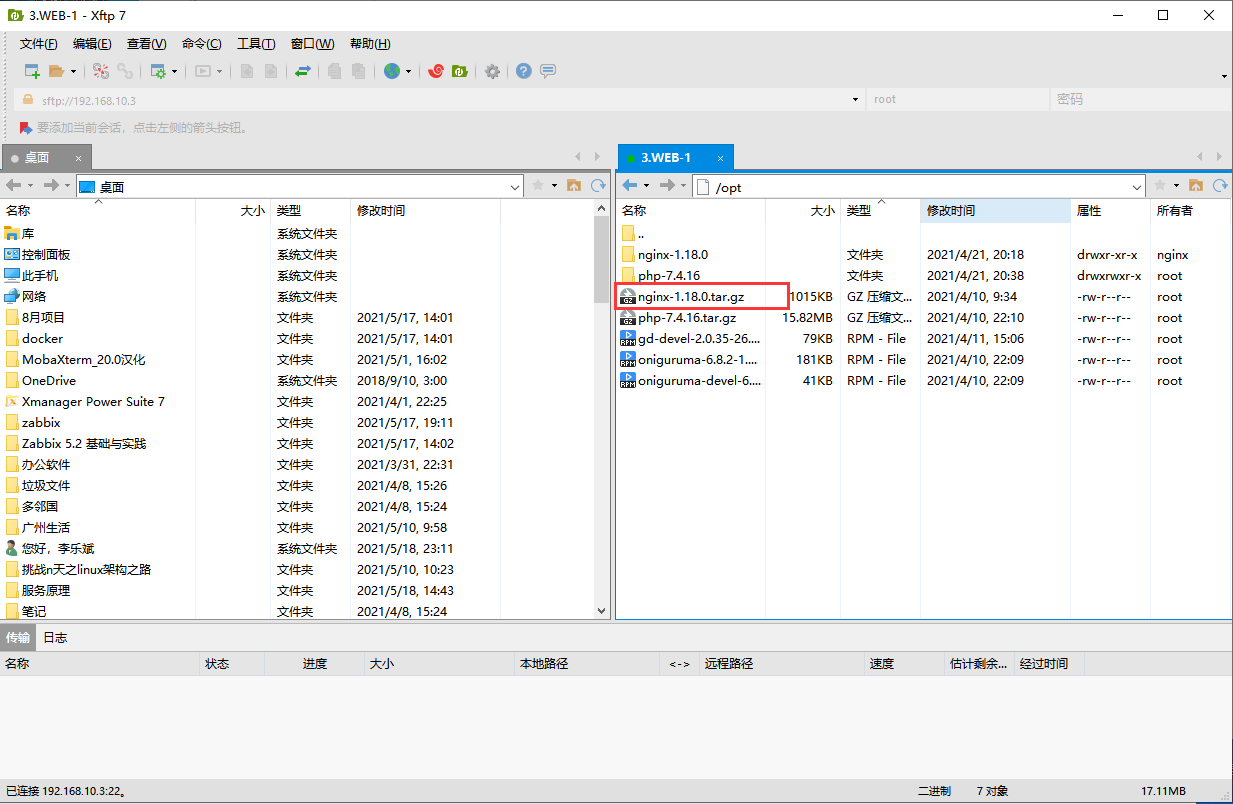Open toolbar overflow options arrow
Viewport: 1233px width, 804px height.
pyautogui.click(x=1225, y=77)
